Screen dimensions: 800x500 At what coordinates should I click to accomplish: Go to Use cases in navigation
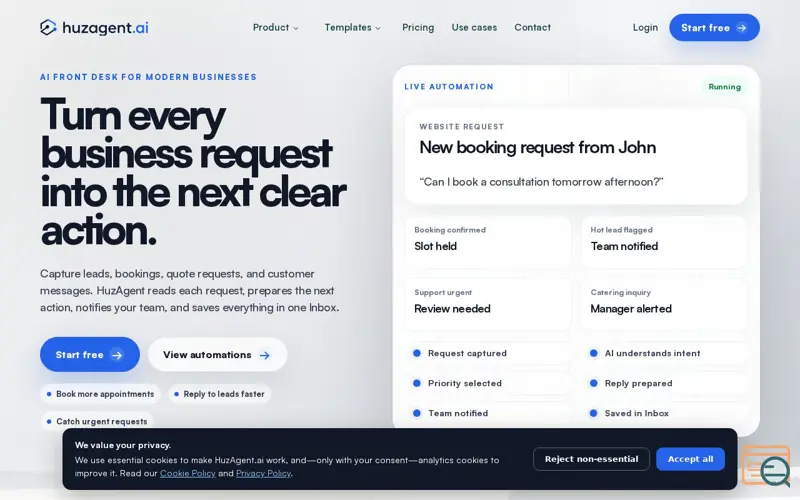tap(474, 28)
